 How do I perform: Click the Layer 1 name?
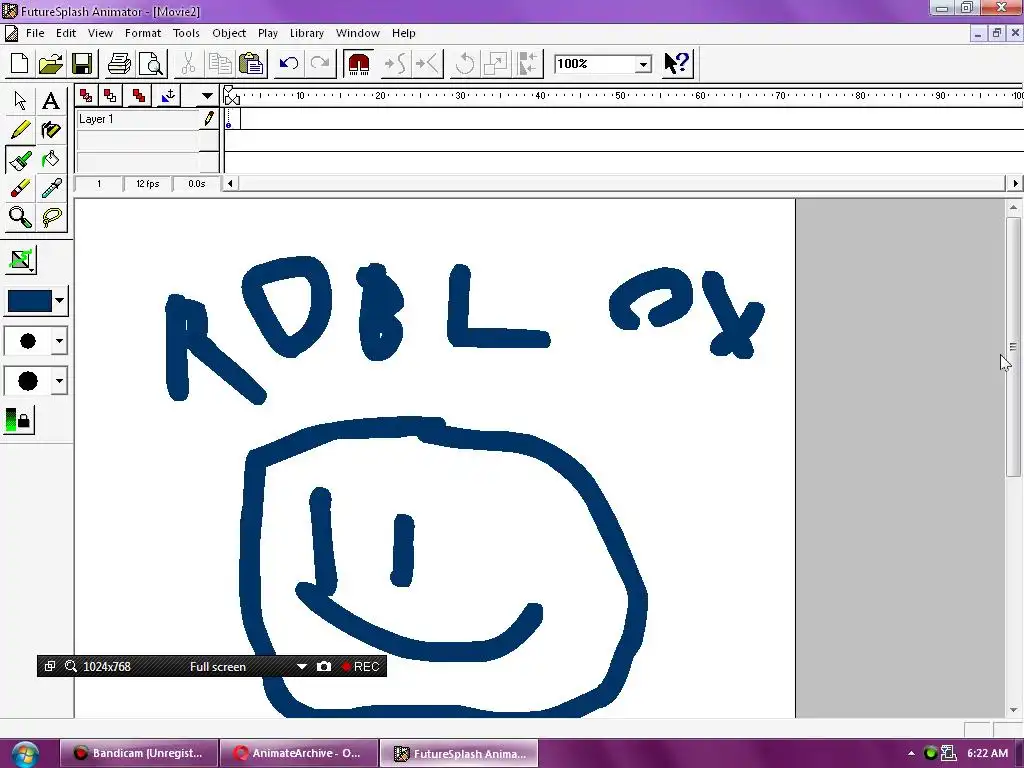tap(96, 119)
